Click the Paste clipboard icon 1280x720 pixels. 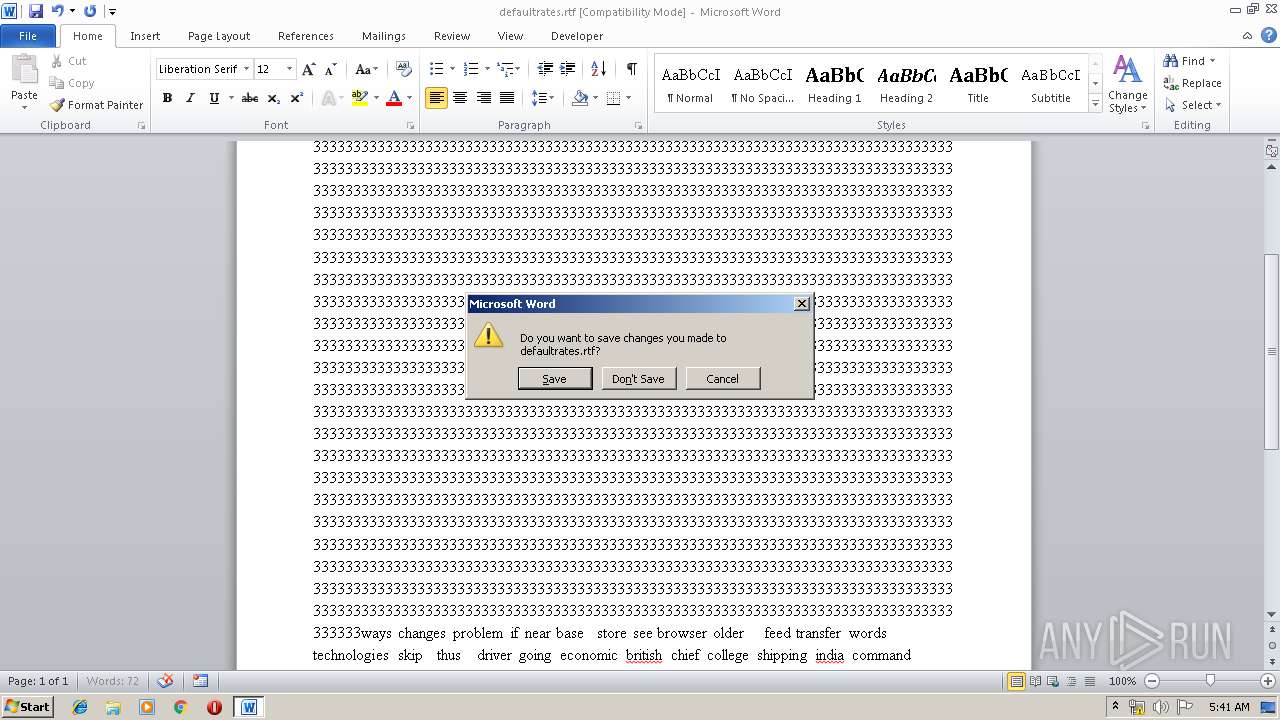coord(24,71)
